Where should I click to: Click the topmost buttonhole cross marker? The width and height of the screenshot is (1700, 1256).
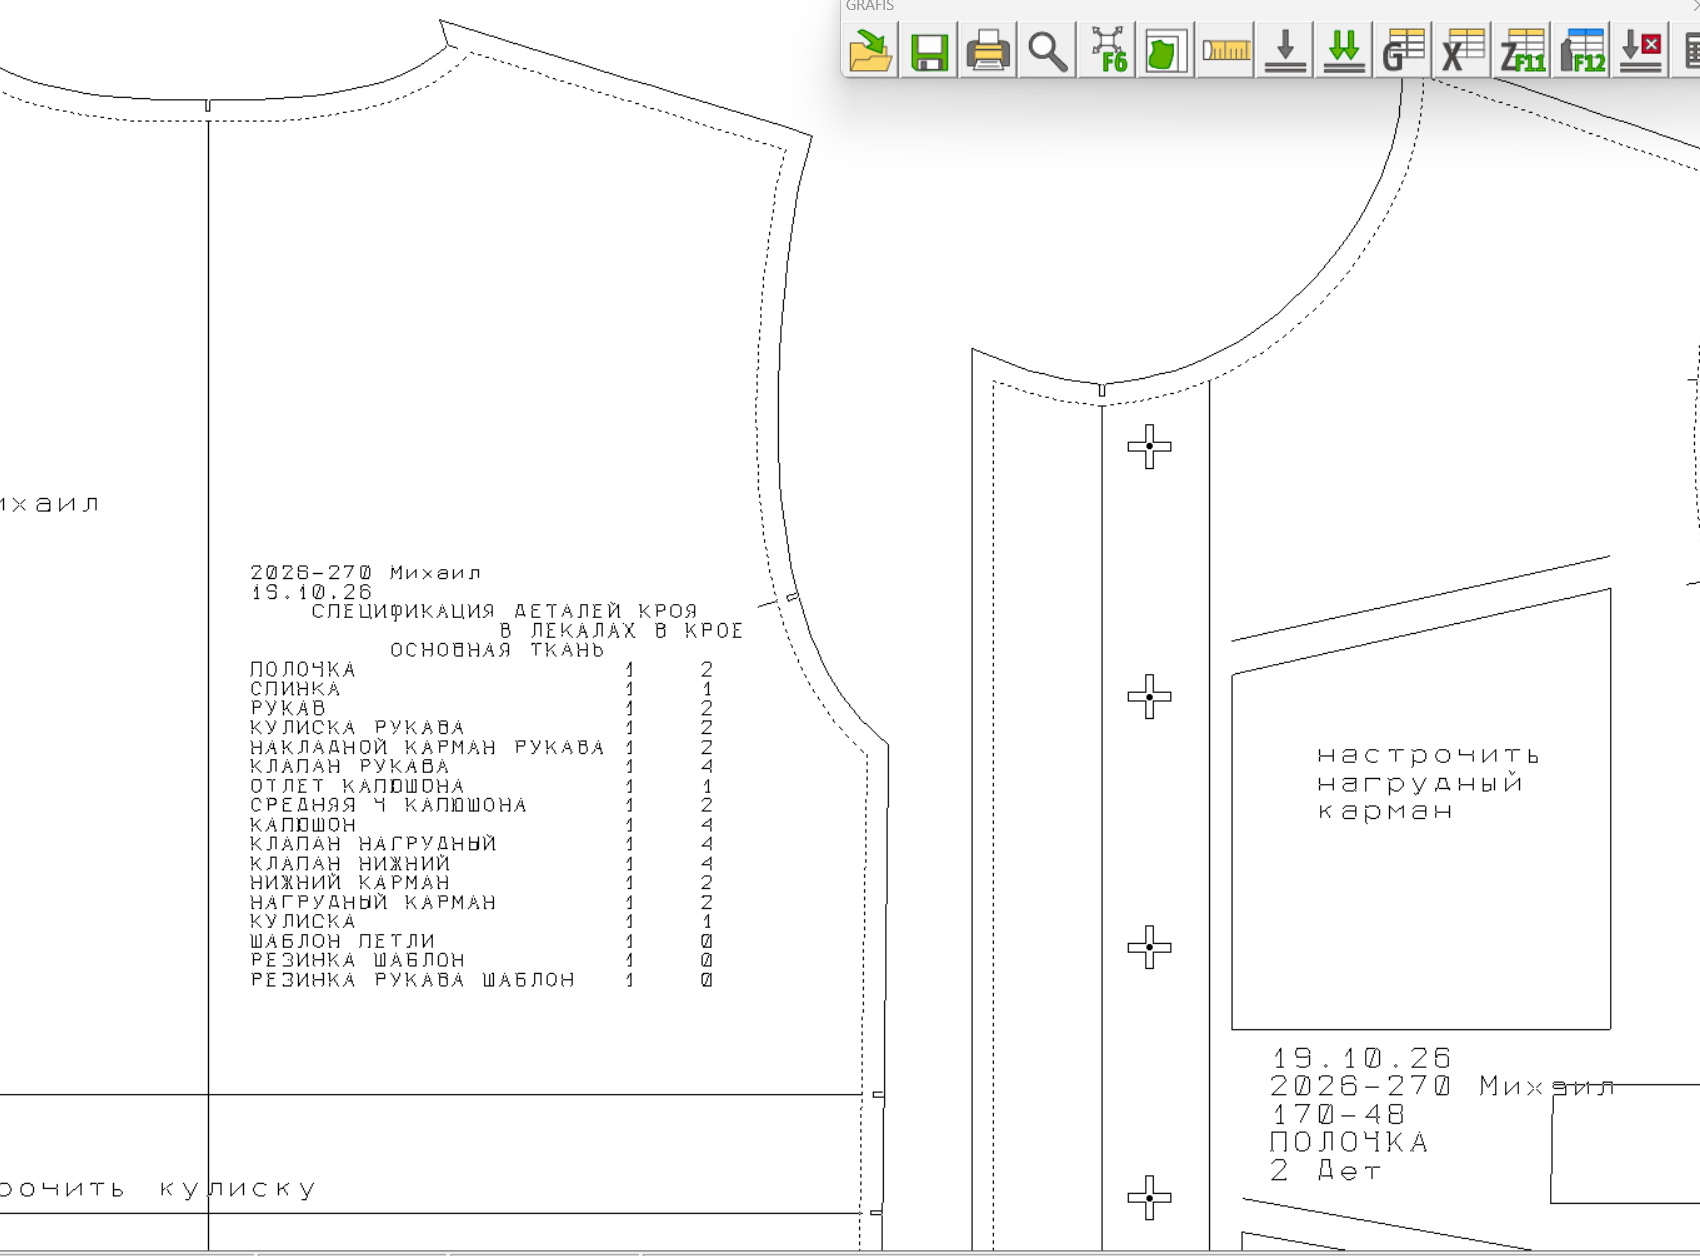pos(1149,446)
